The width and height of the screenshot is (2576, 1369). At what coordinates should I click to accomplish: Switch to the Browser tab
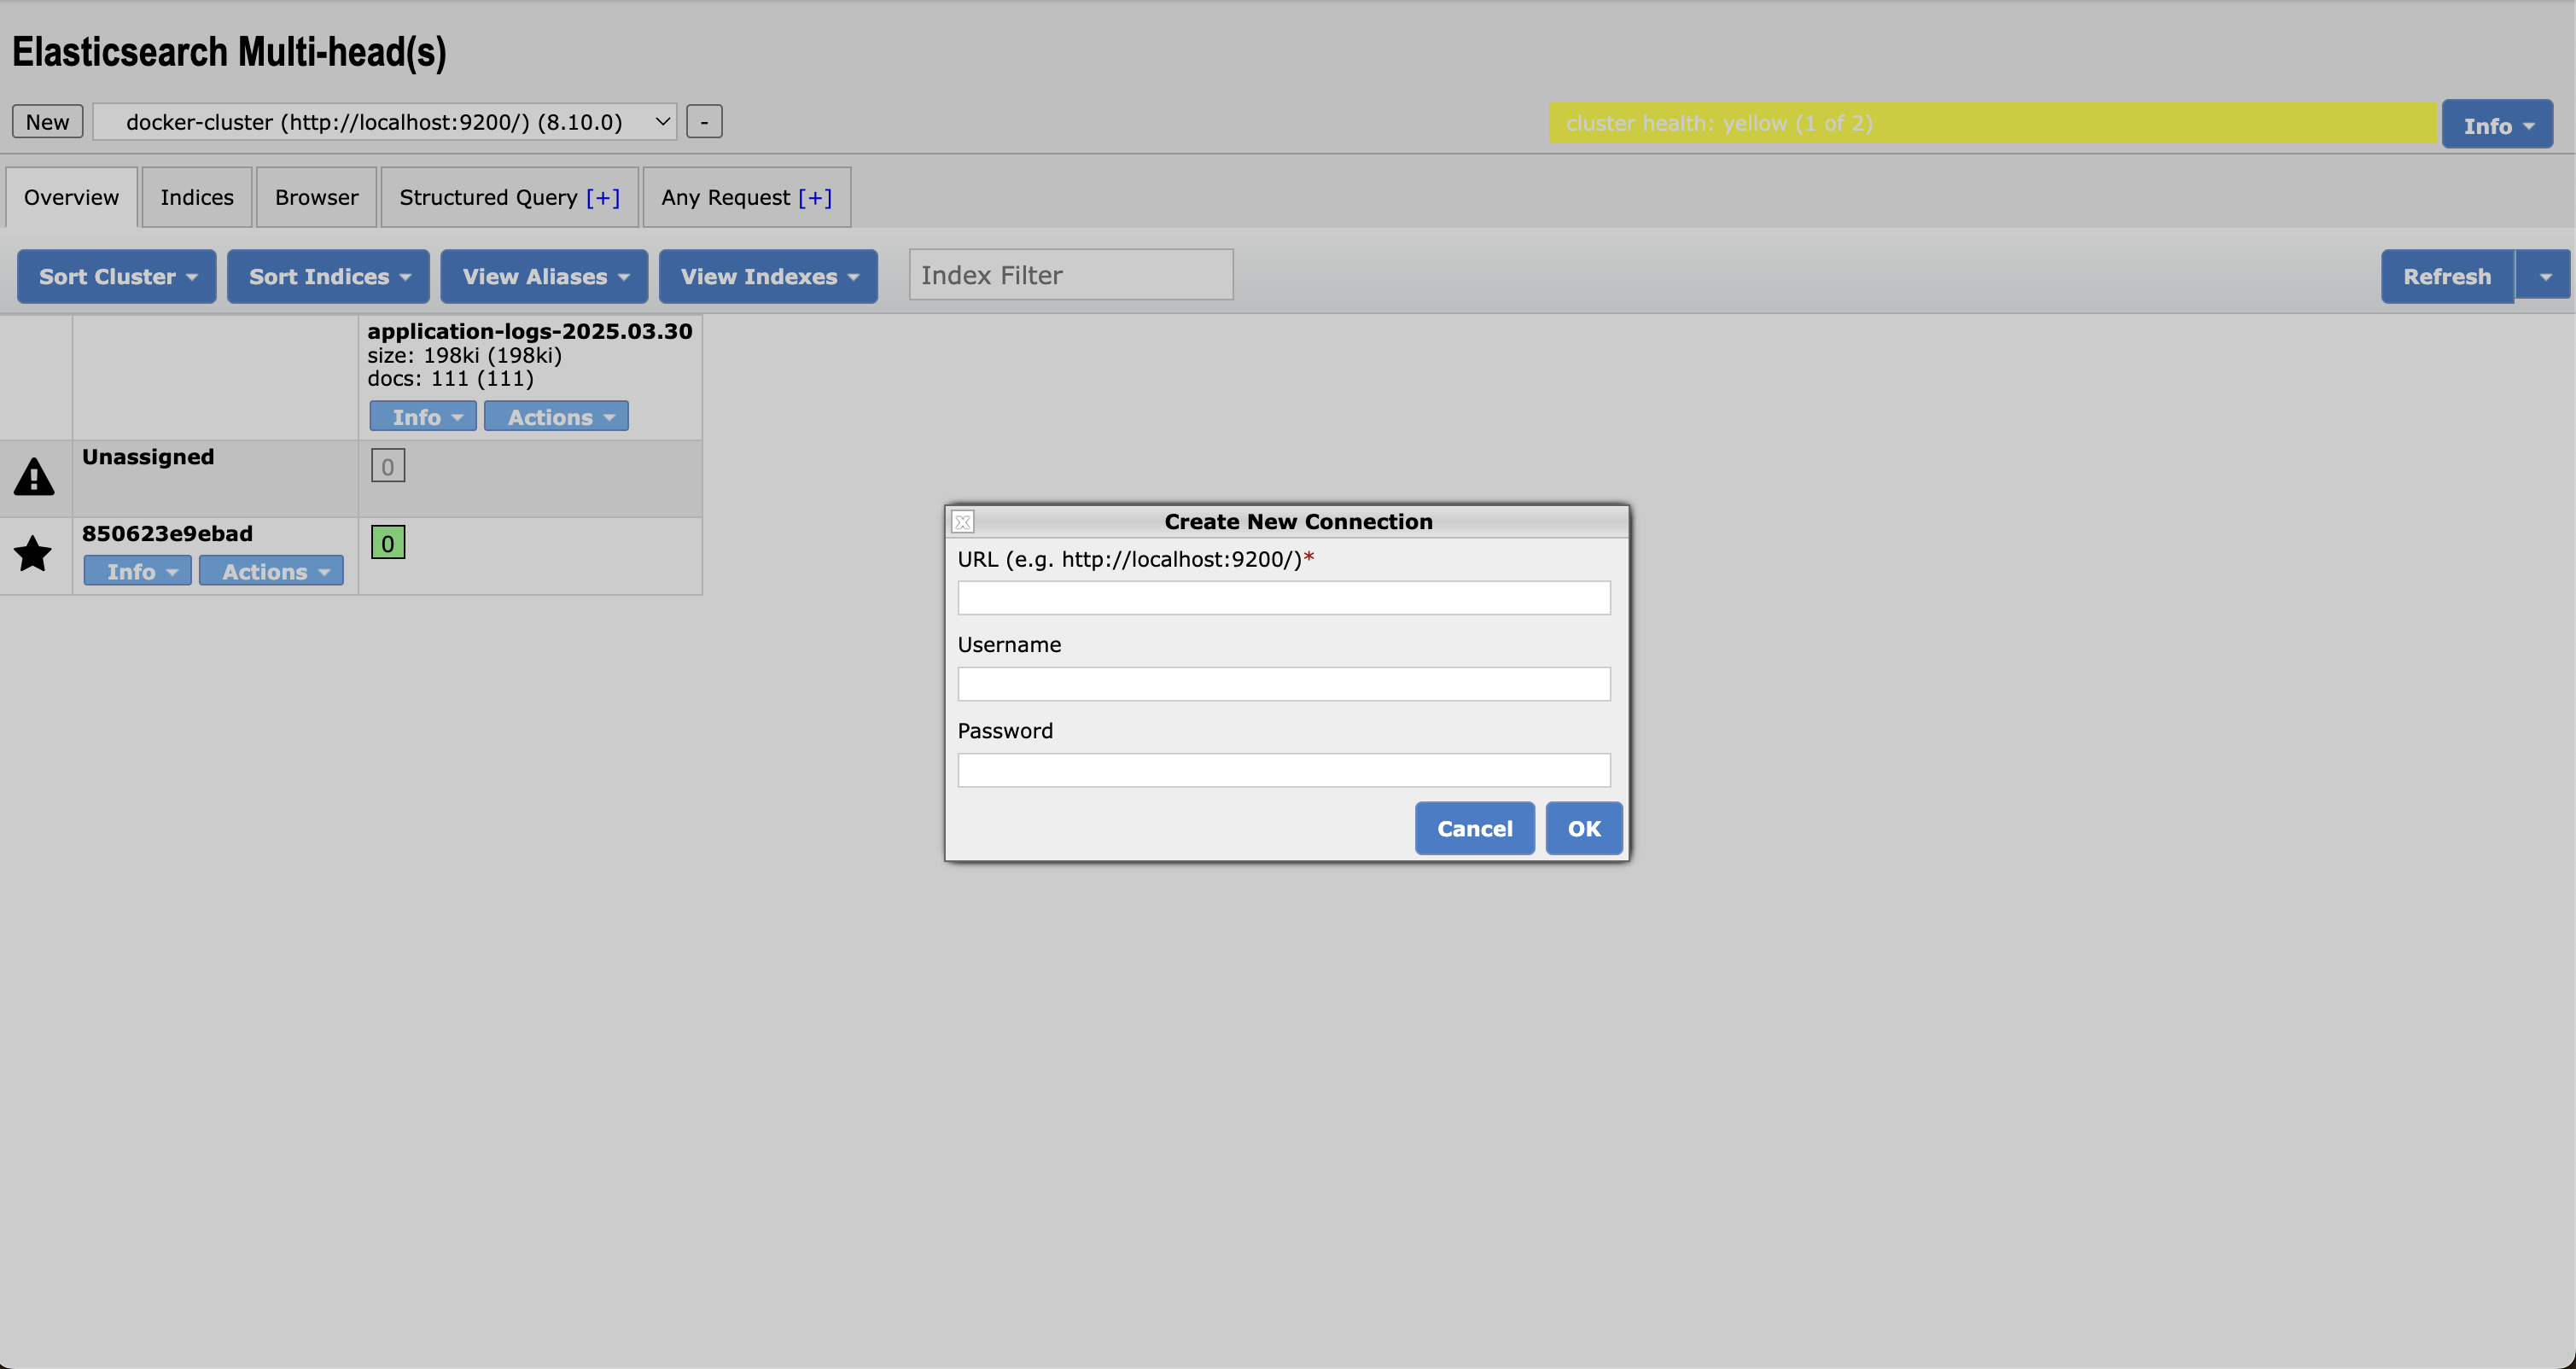tap(316, 198)
